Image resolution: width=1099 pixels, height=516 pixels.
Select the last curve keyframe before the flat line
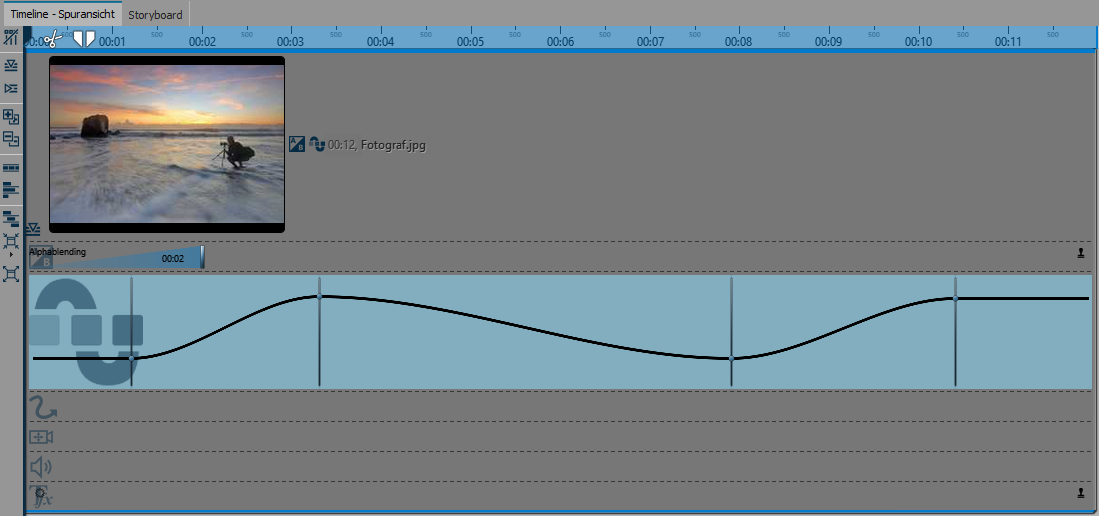coord(955,299)
